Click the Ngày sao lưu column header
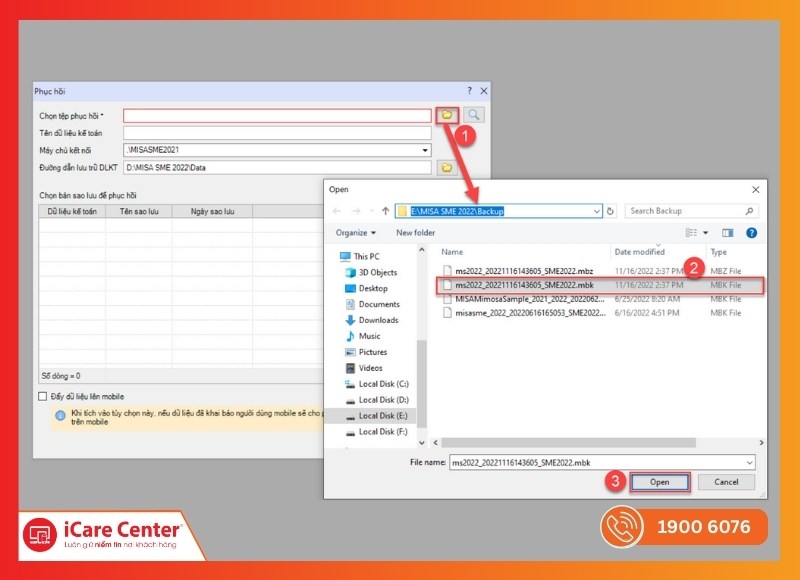The width and height of the screenshot is (800, 580). (x=212, y=211)
